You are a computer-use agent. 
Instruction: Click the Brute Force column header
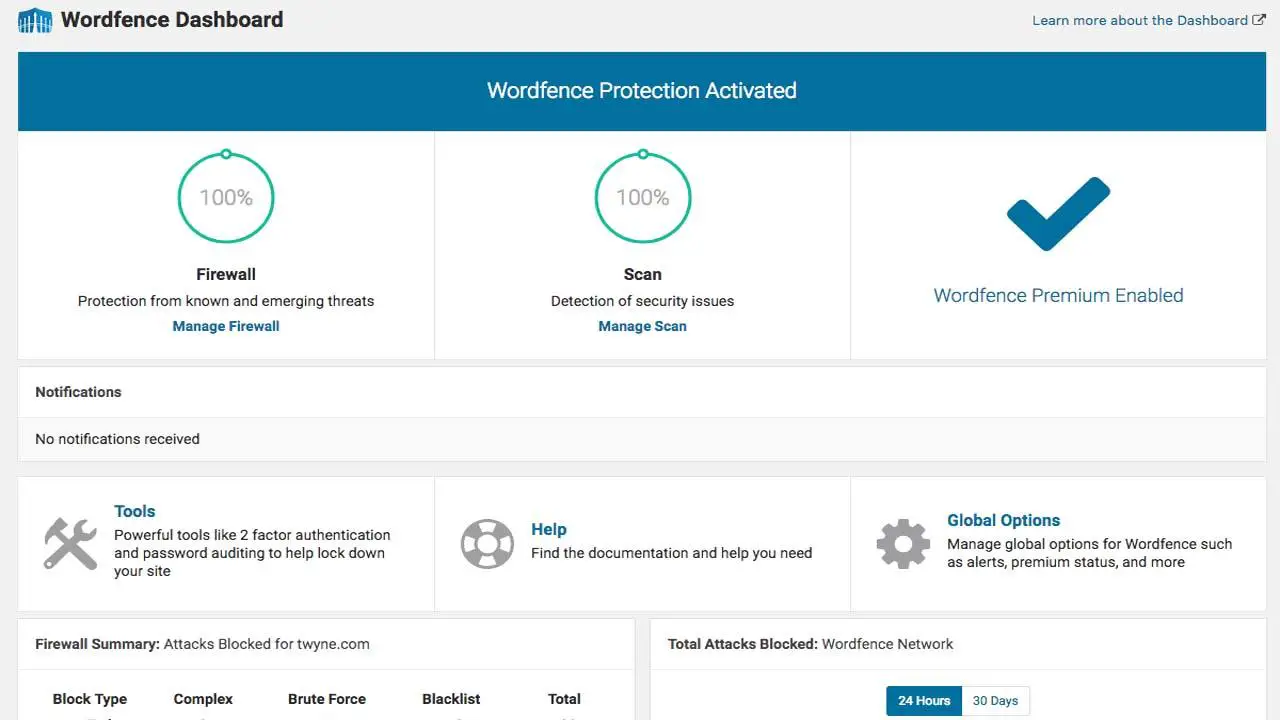point(327,699)
